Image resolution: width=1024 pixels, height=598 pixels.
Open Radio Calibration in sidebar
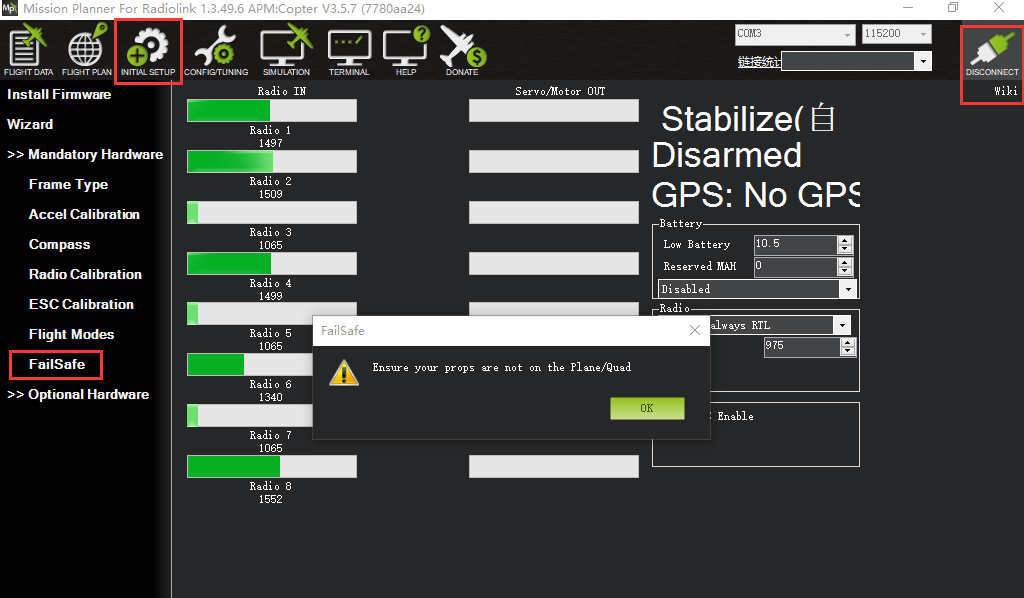(85, 274)
